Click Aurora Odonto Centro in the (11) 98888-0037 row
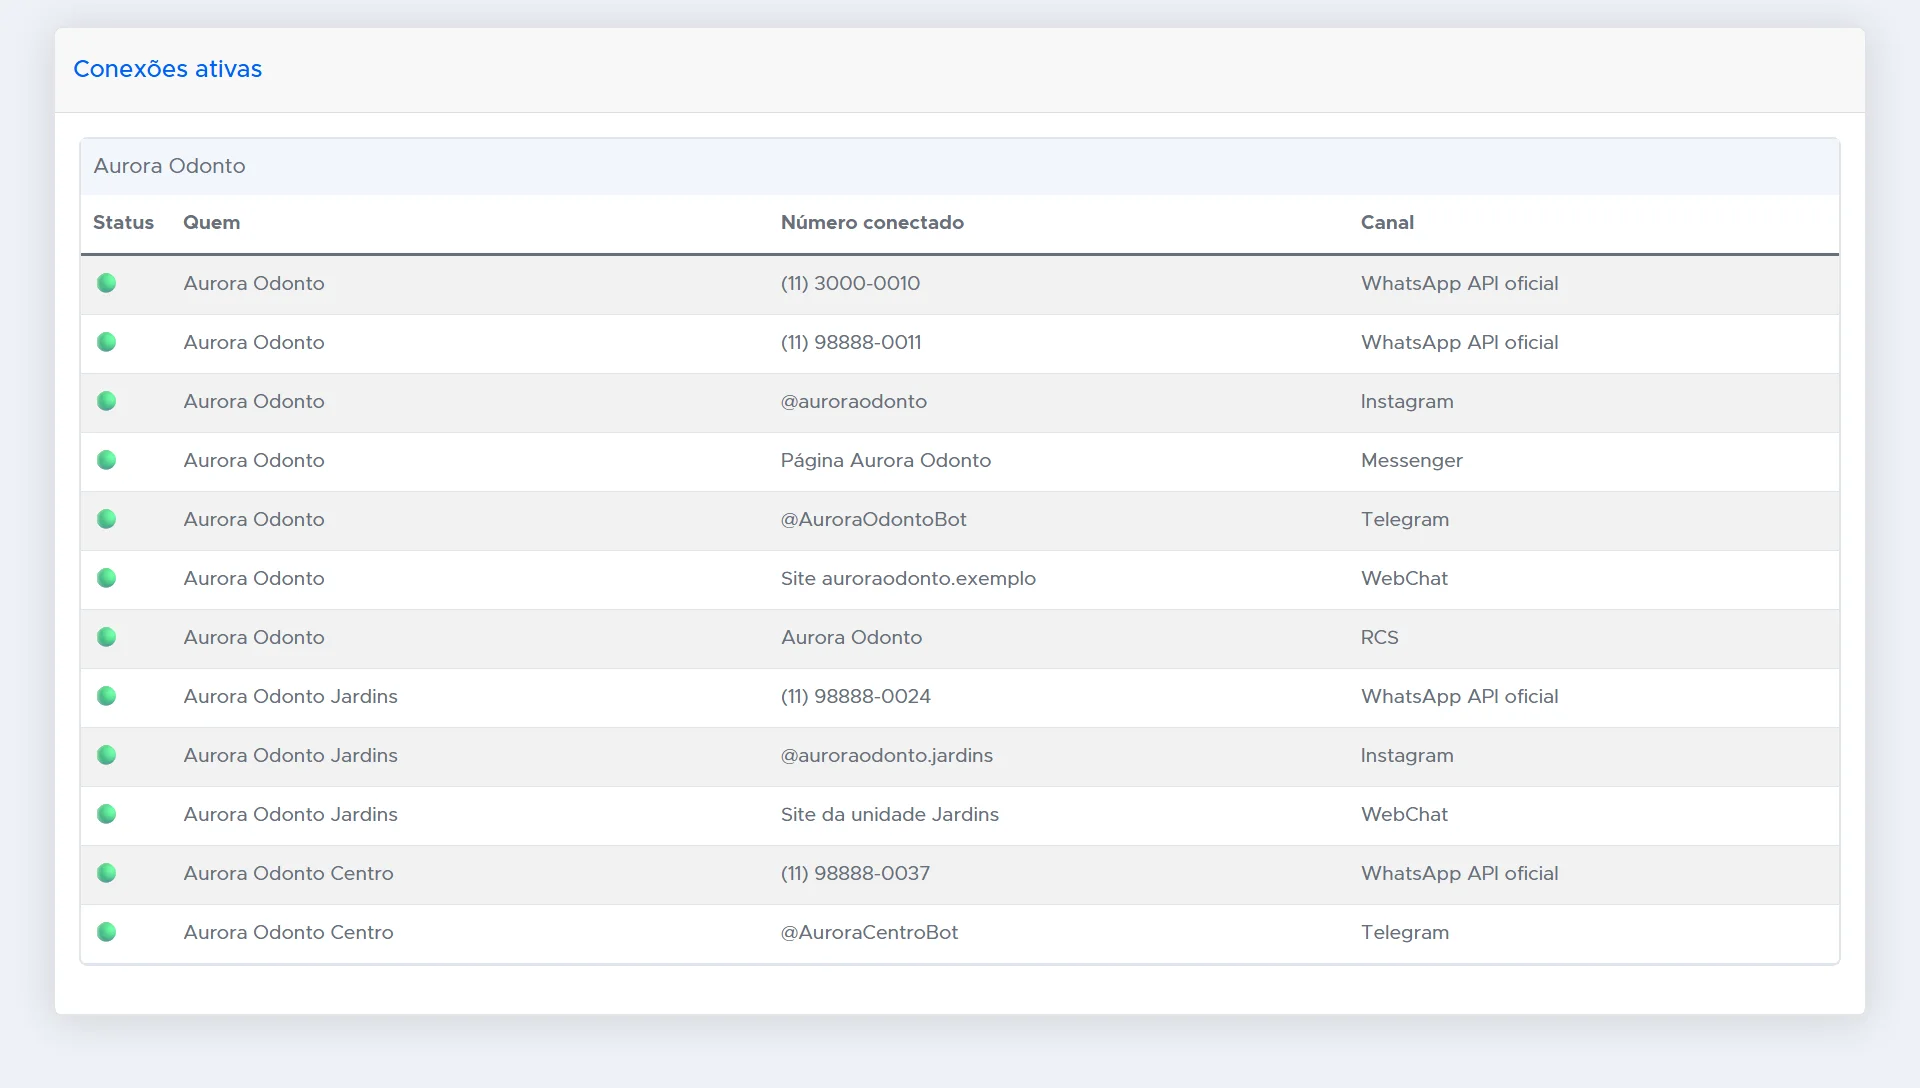 pyautogui.click(x=288, y=873)
